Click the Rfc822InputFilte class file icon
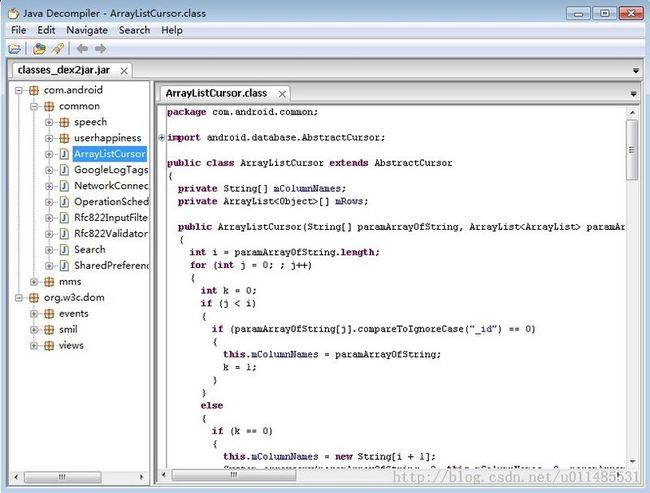650x493 pixels. pyautogui.click(x=64, y=218)
